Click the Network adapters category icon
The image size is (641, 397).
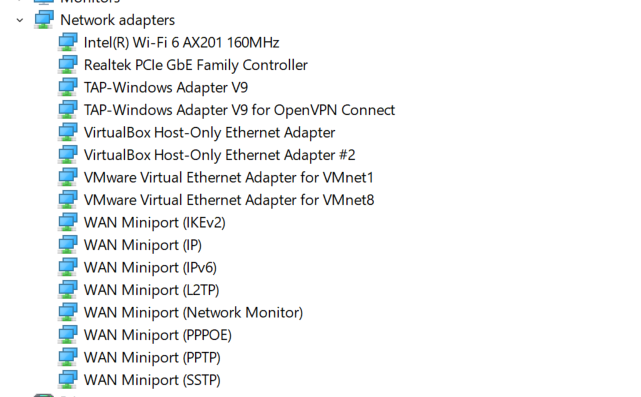pos(44,20)
